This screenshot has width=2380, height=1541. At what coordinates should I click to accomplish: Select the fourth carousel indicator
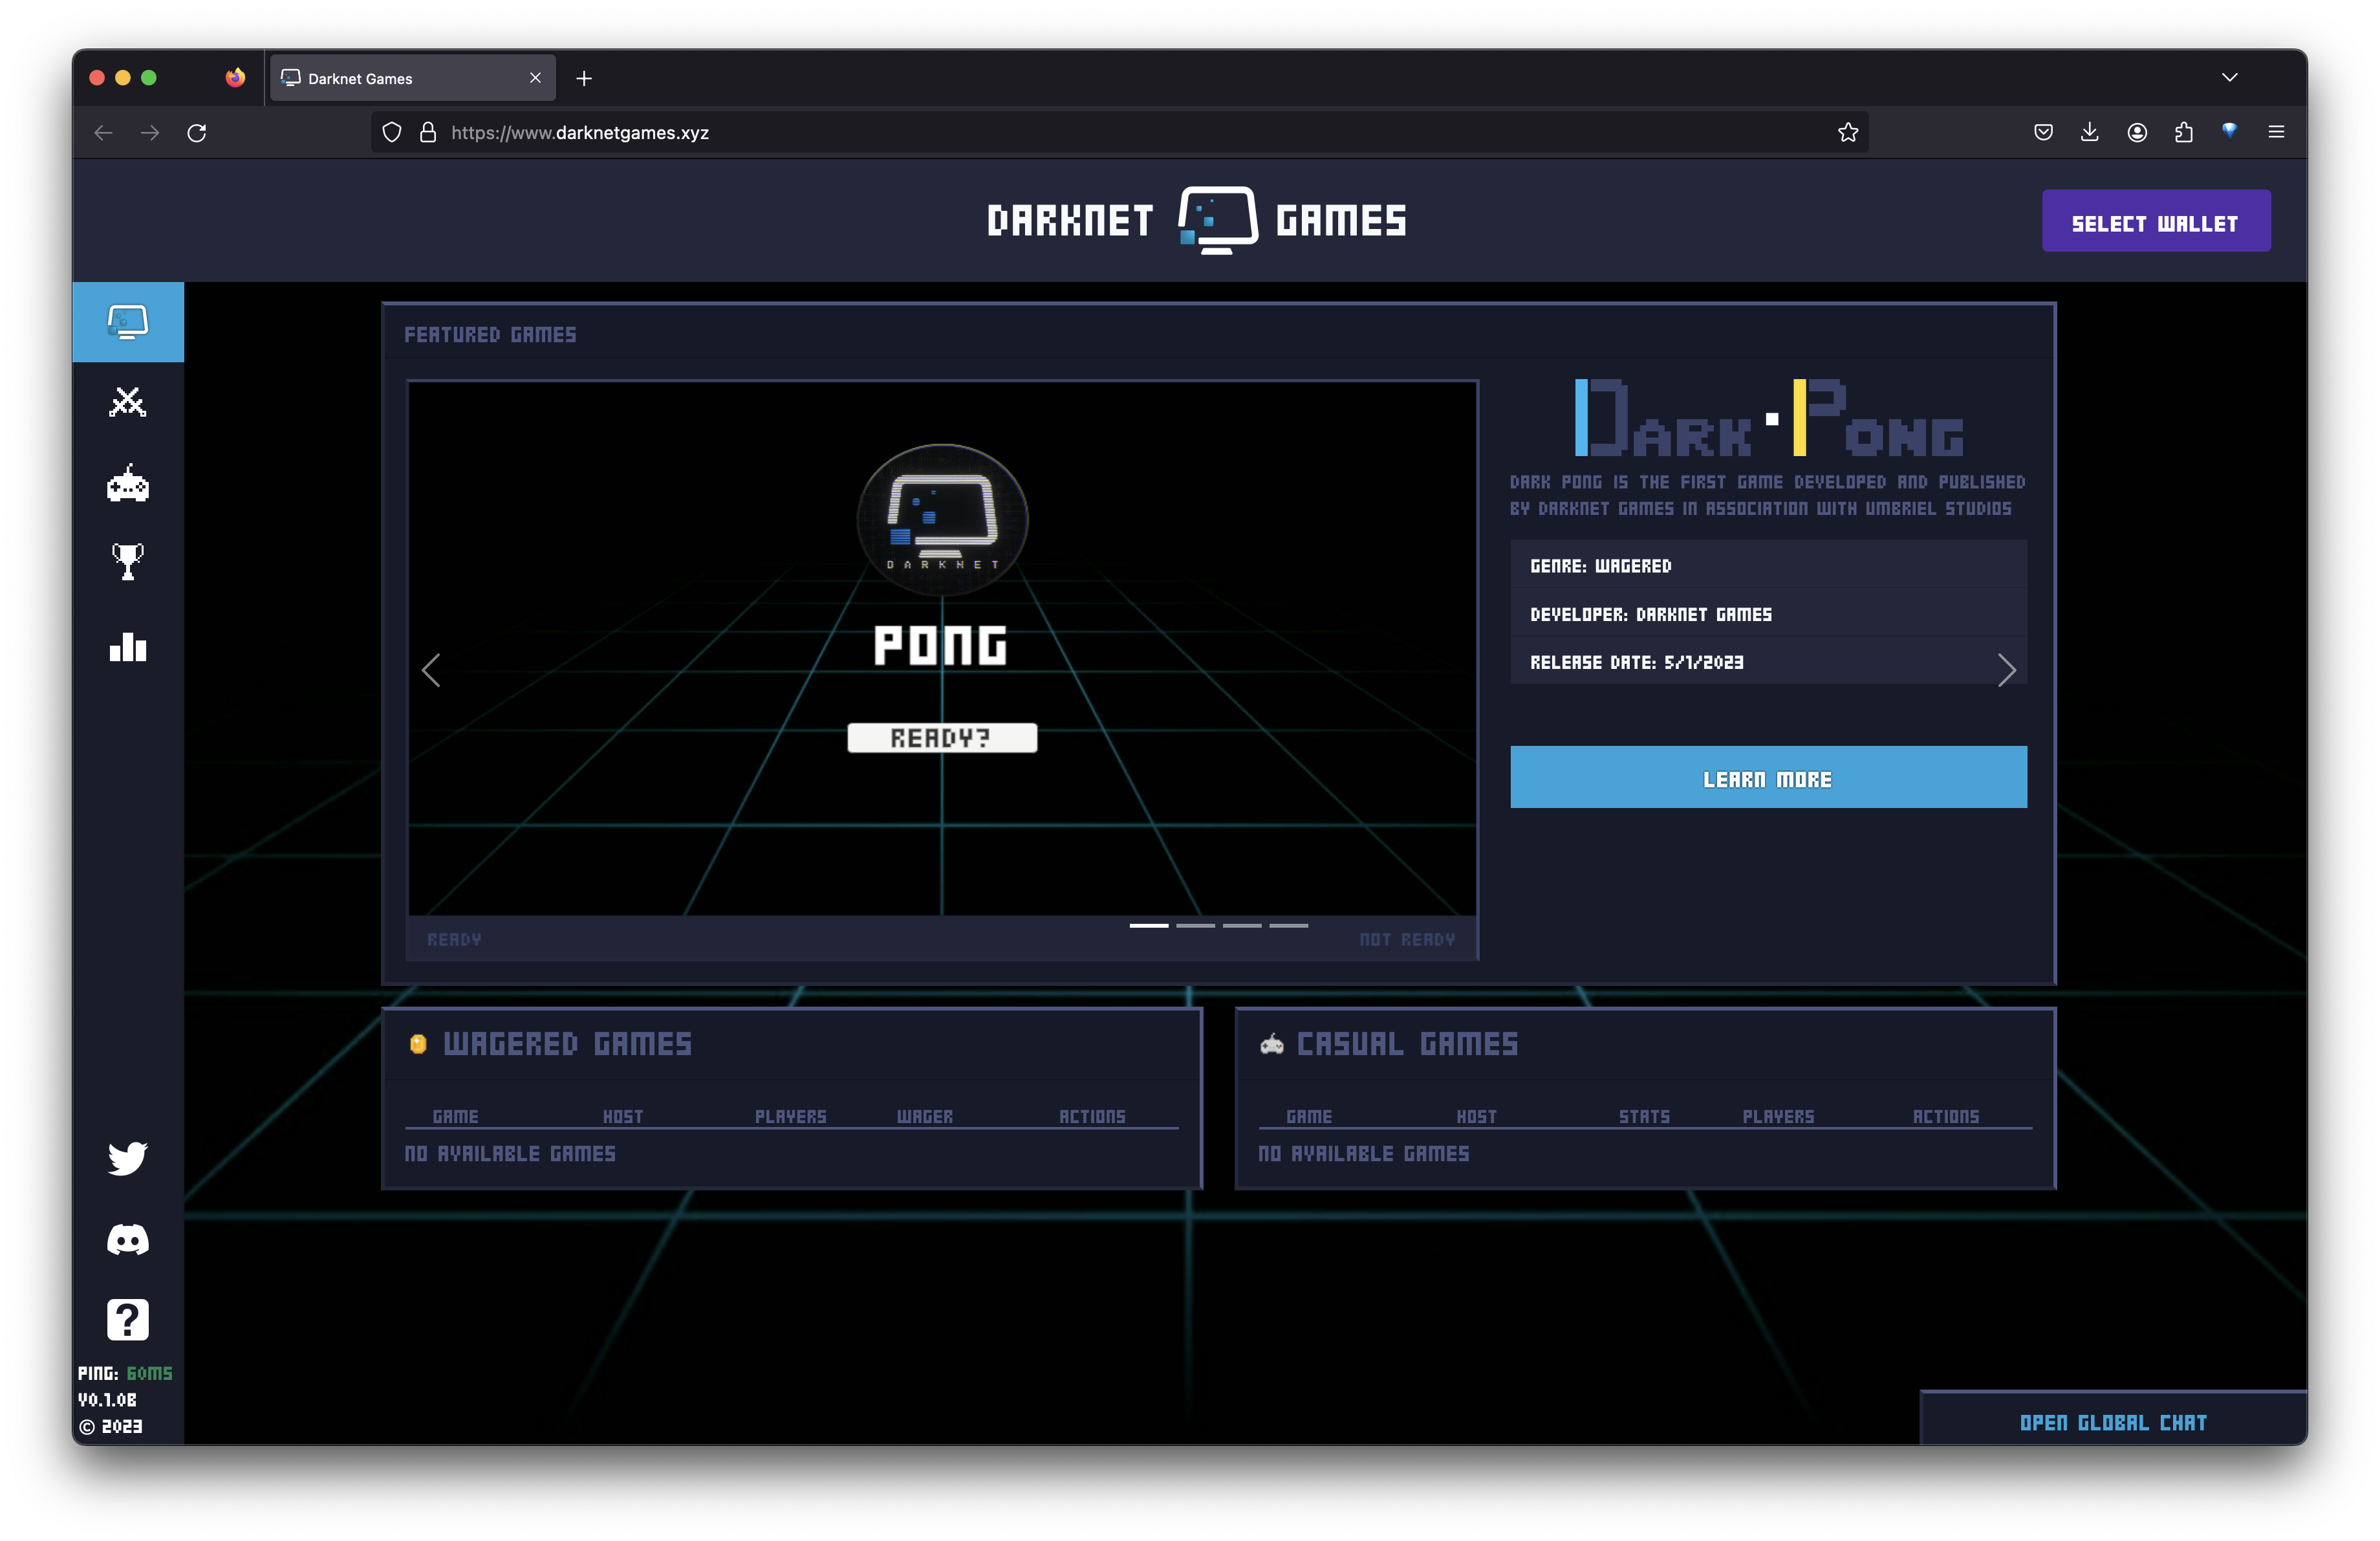pos(1289,926)
